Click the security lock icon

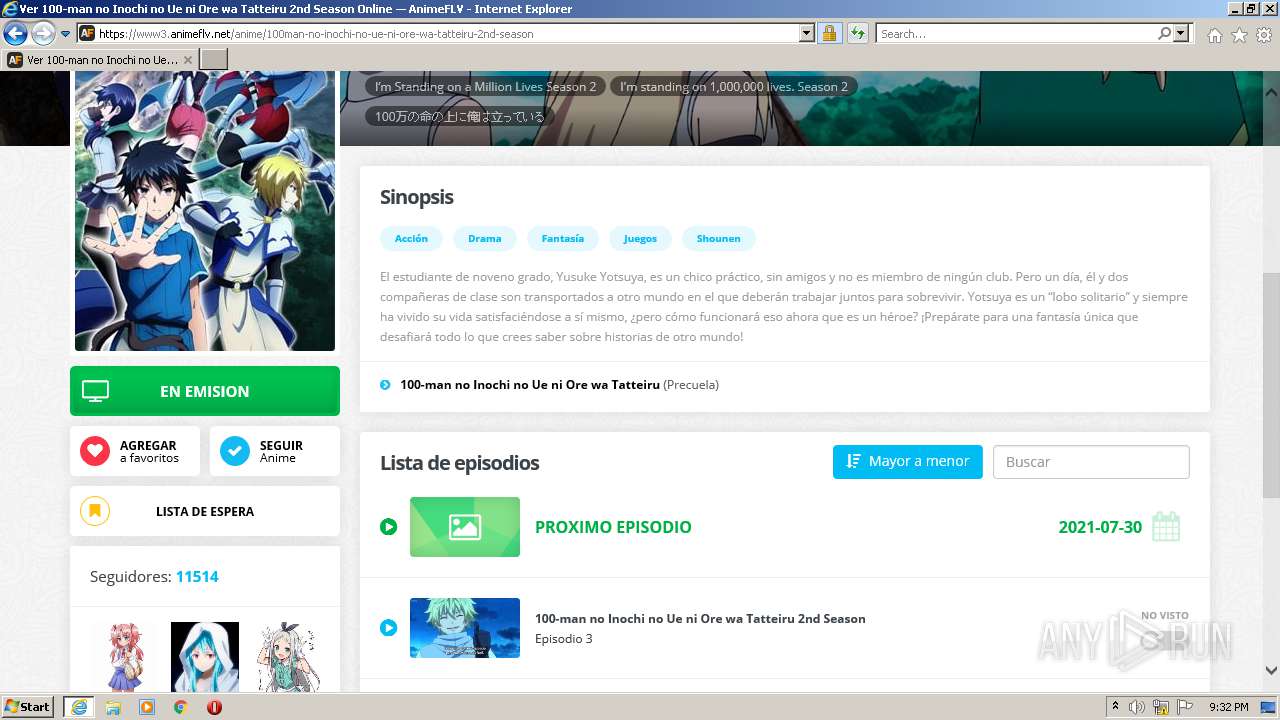[x=829, y=33]
